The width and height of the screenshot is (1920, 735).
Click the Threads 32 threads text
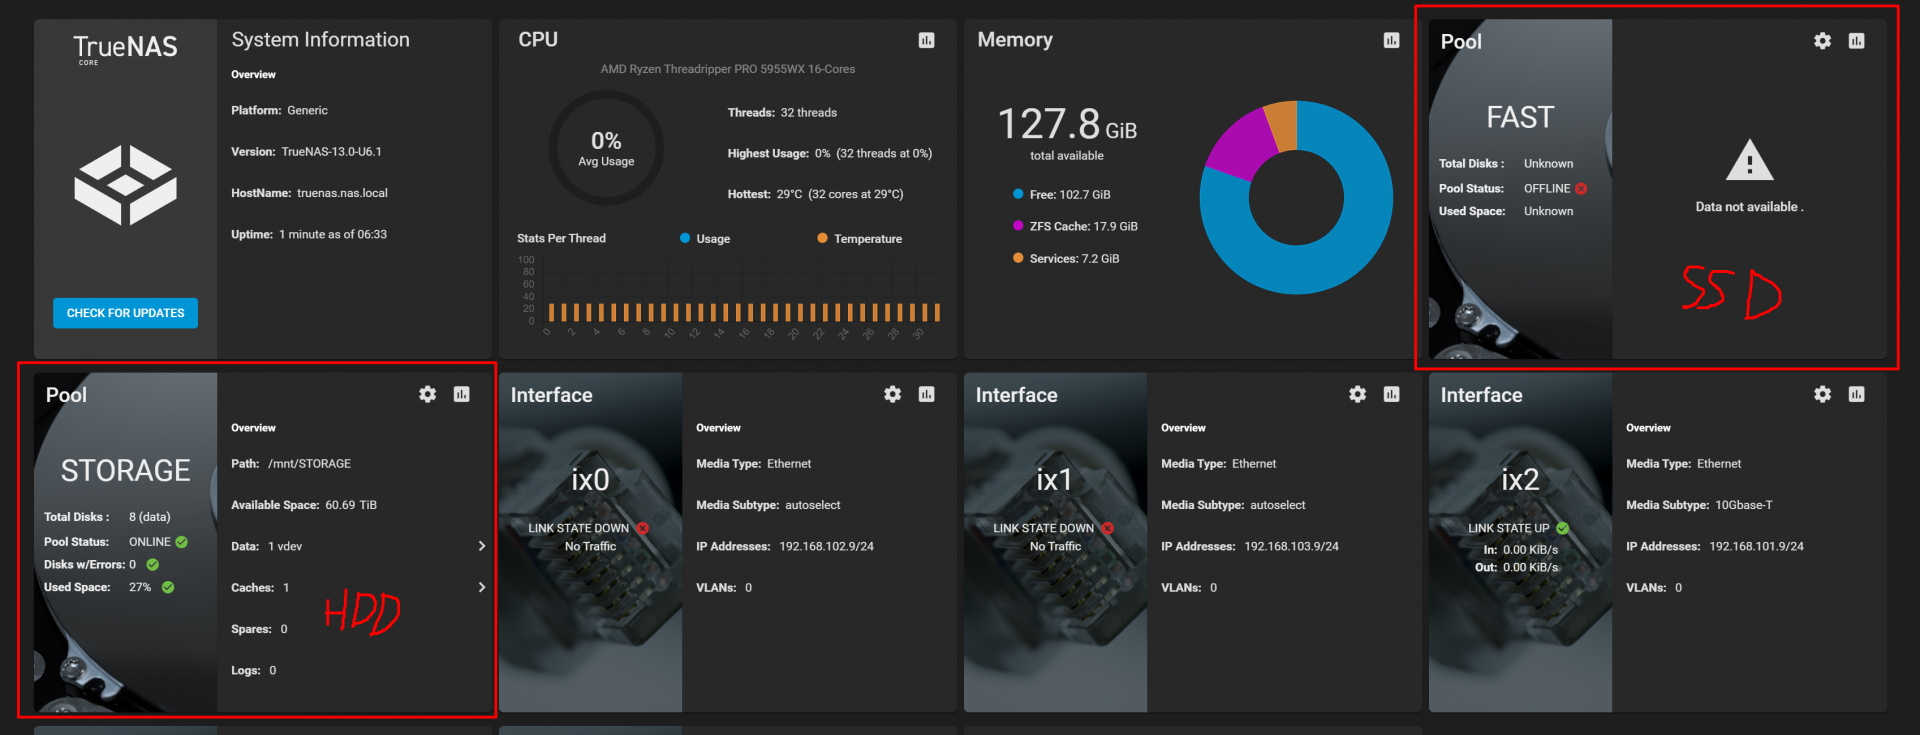(782, 112)
